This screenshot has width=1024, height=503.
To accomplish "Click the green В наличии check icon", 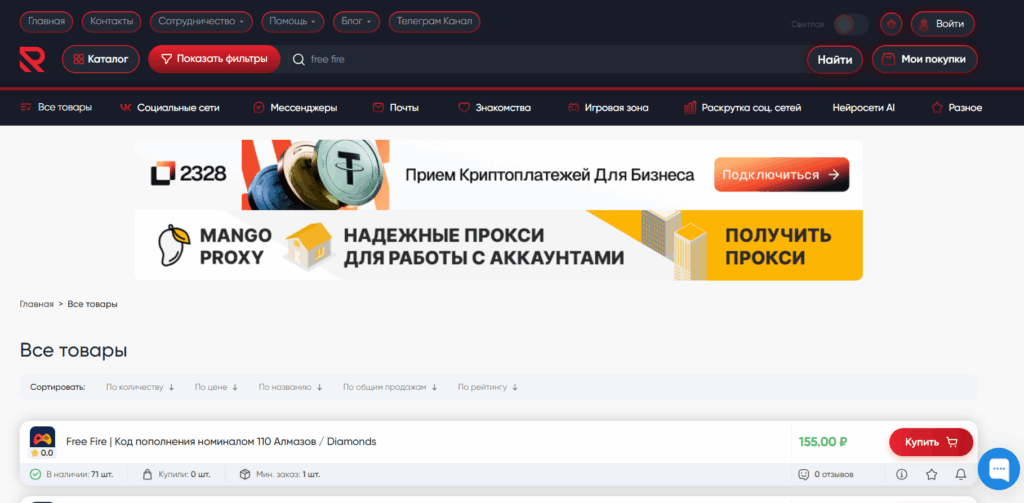I will (35, 474).
